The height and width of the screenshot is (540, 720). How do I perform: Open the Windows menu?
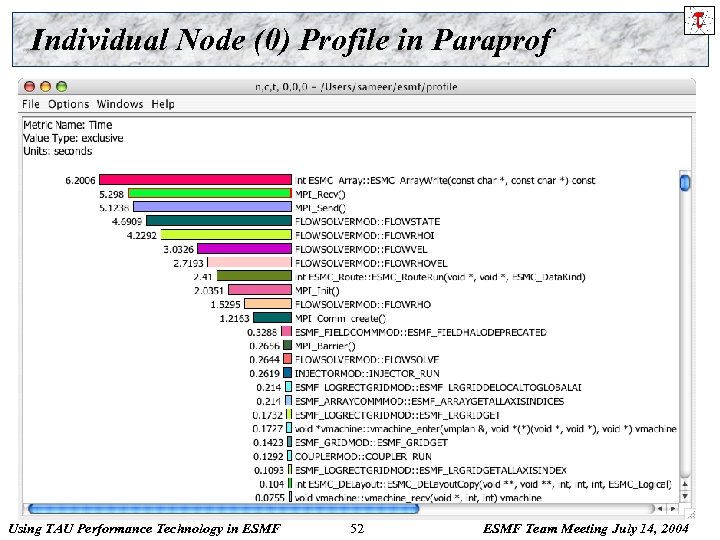120,104
